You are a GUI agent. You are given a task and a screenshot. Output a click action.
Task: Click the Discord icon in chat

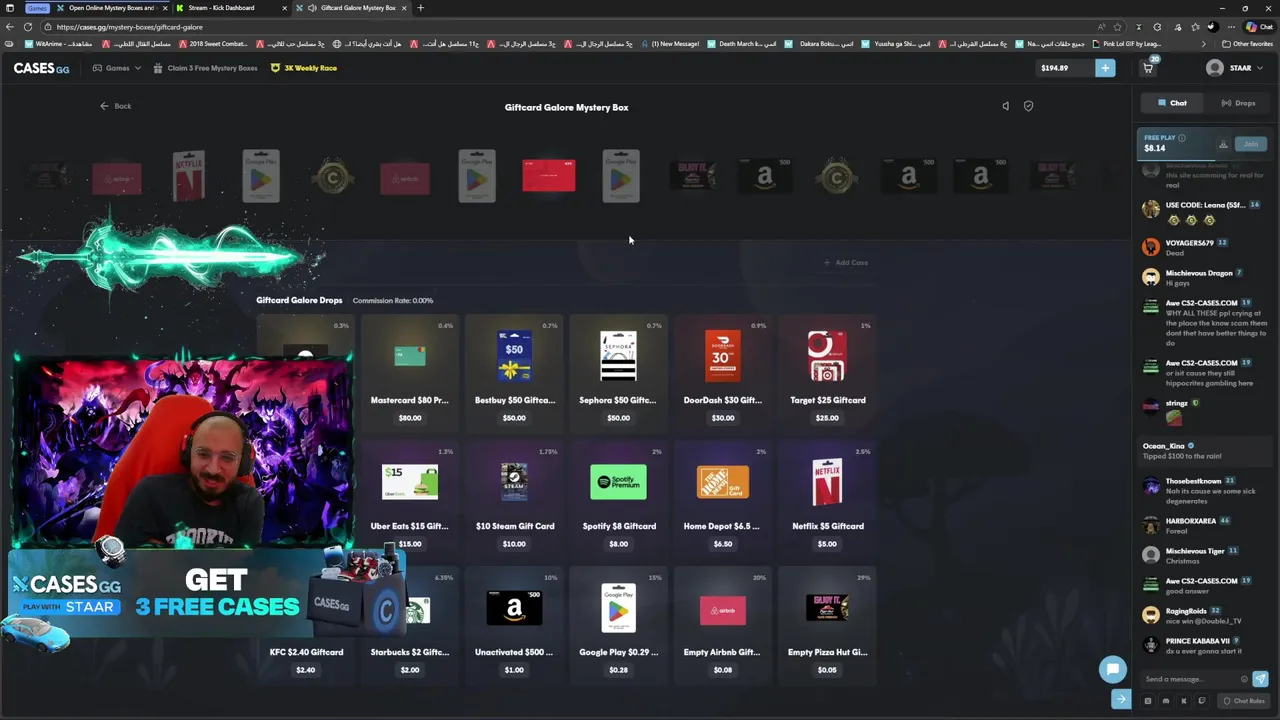(1166, 701)
